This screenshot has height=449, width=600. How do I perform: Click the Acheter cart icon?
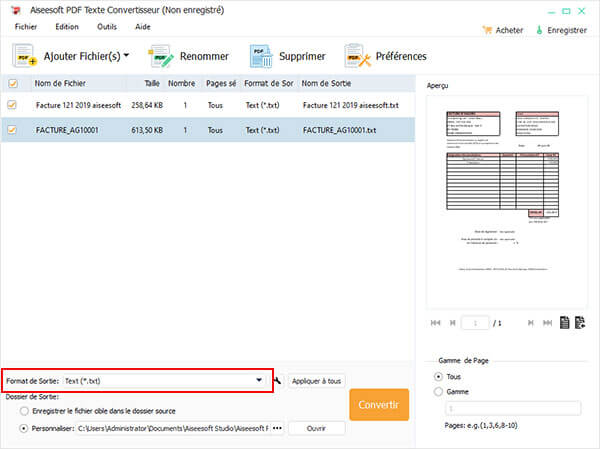click(487, 30)
